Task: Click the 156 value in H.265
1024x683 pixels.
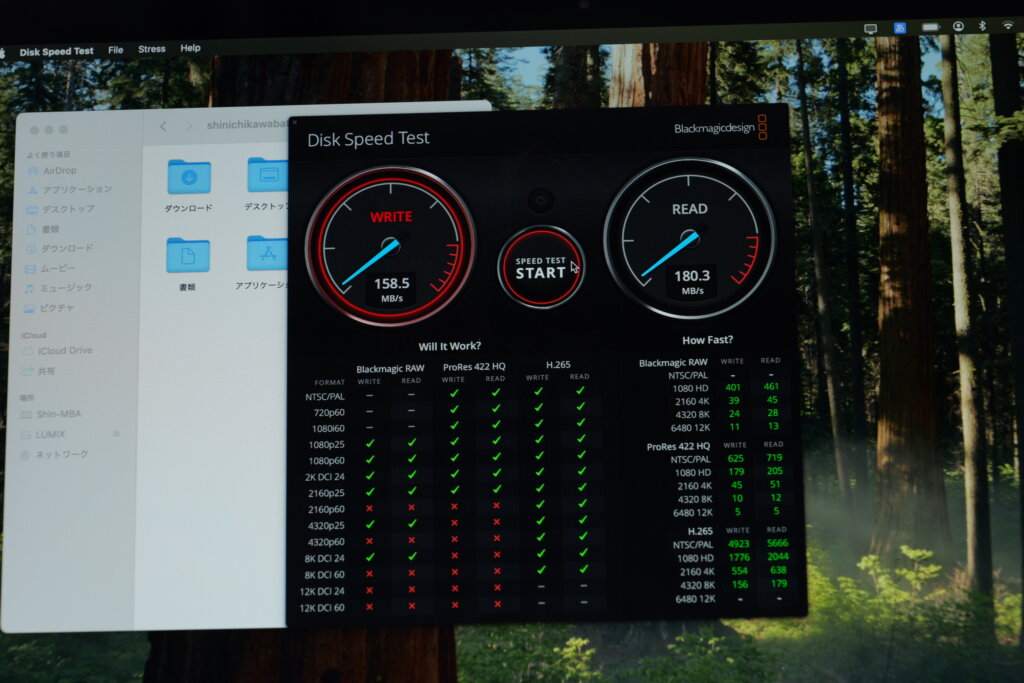Action: 740,584
